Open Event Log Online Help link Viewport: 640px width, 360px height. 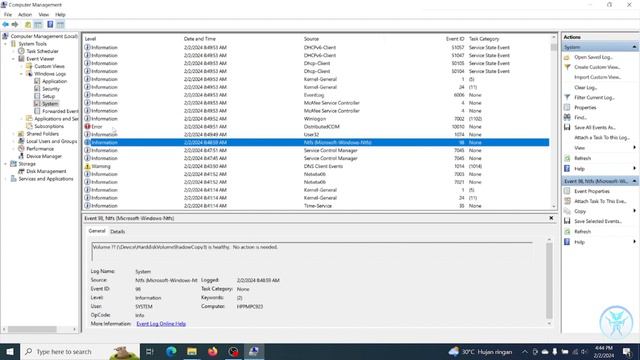(161, 324)
